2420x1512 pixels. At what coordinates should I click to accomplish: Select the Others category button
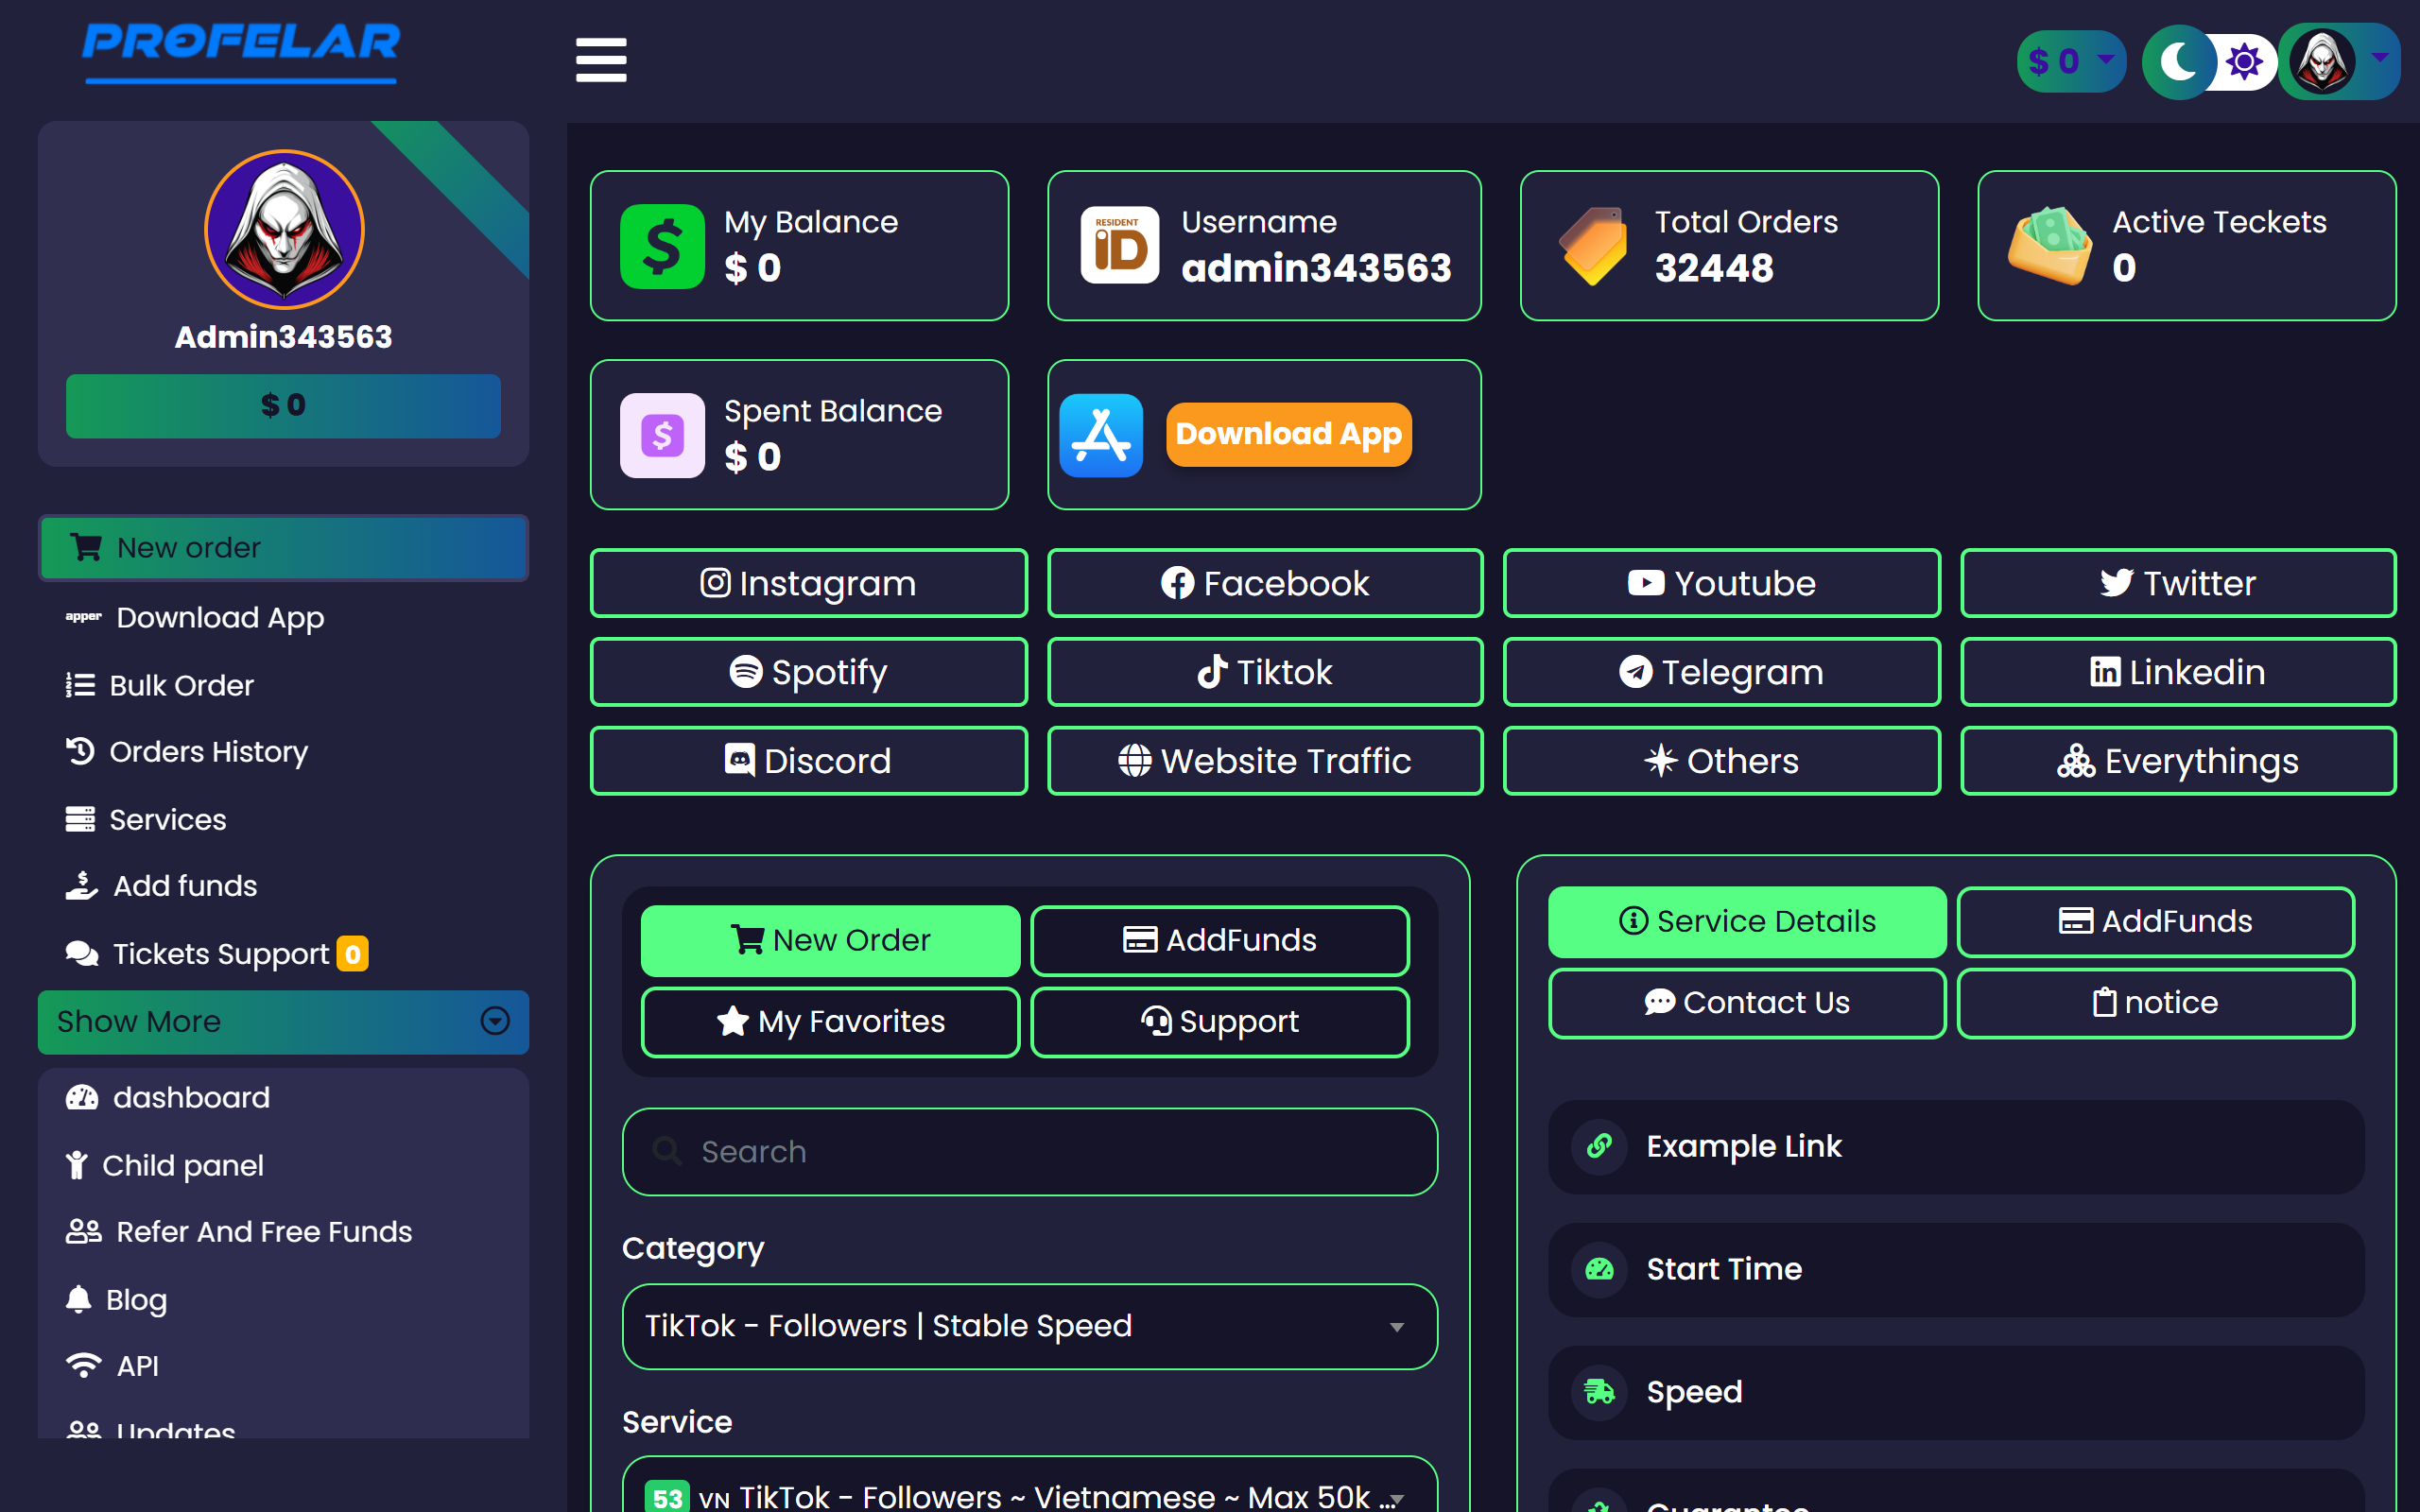tap(1721, 761)
